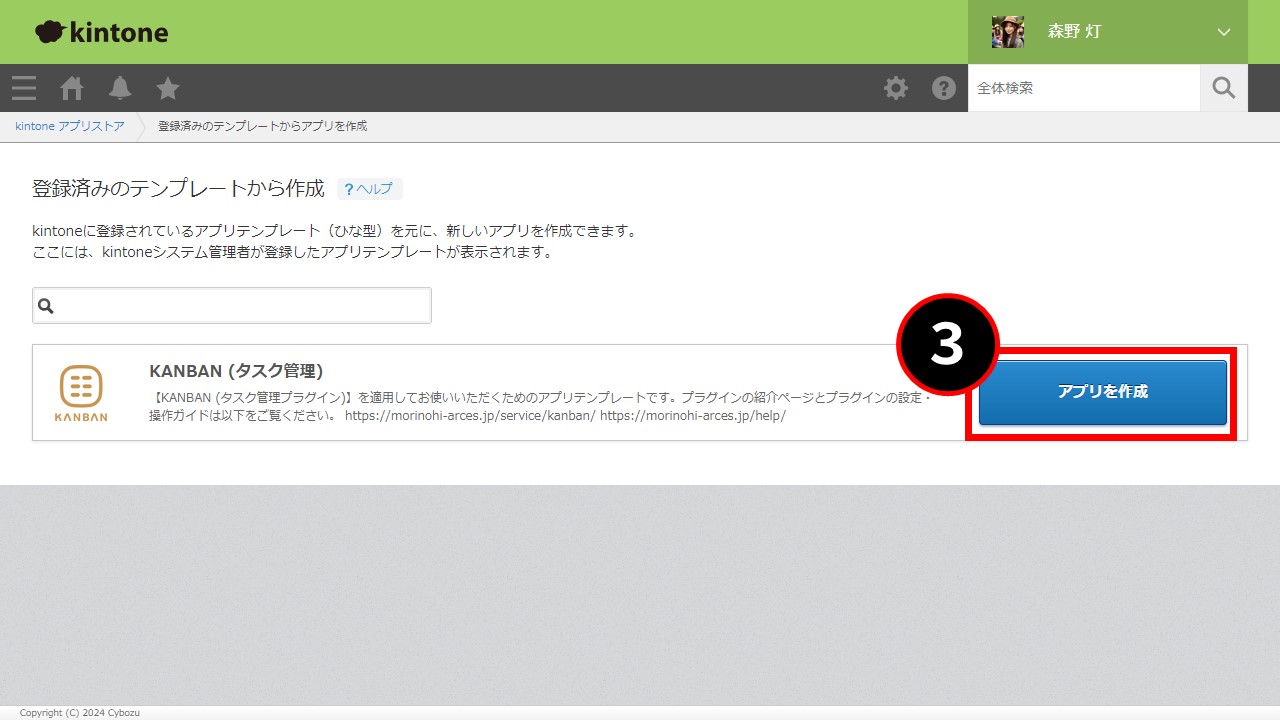Select the KANBAN template logo thumbnail

pyautogui.click(x=81, y=392)
